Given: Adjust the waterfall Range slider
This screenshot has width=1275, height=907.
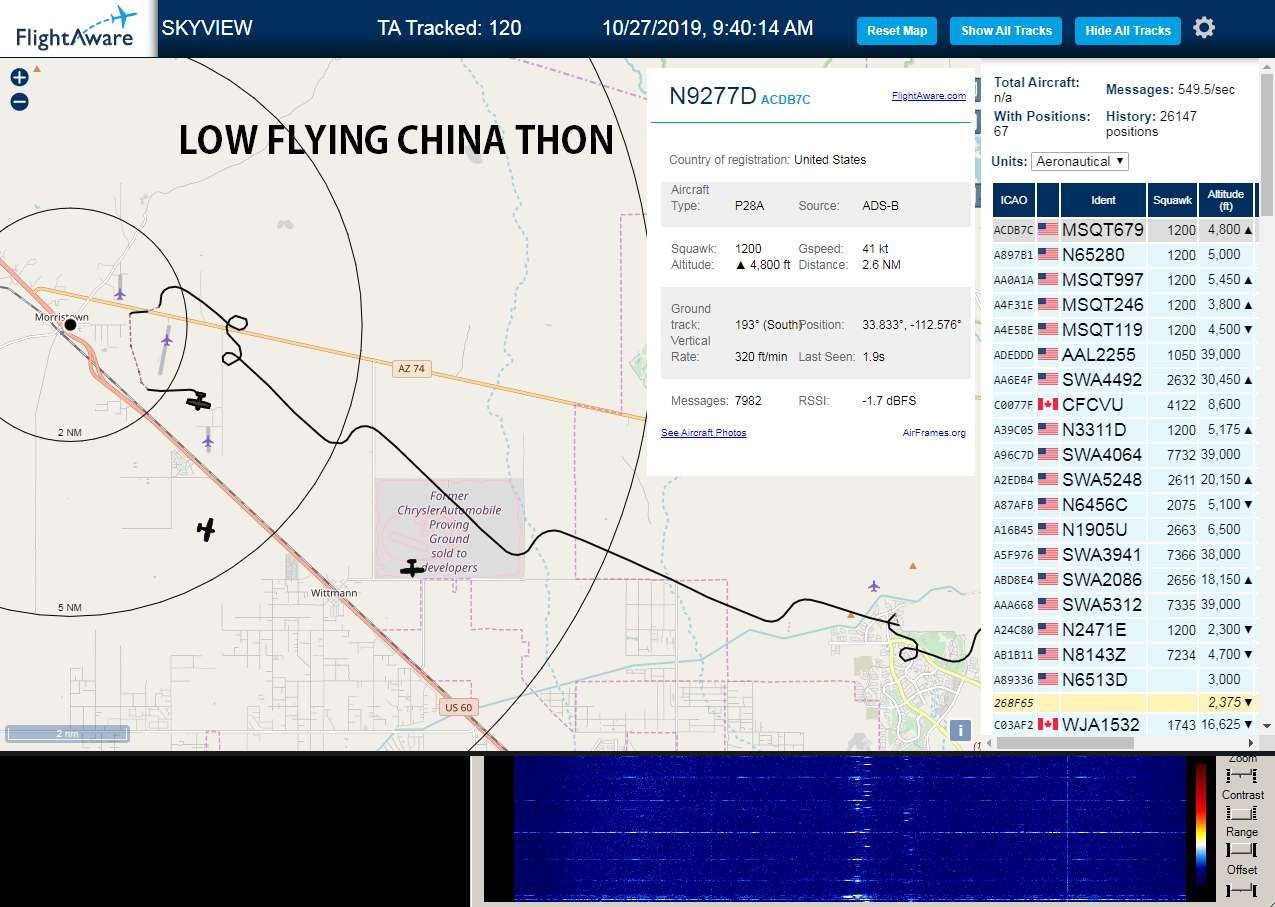Looking at the screenshot, I should point(1242,851).
